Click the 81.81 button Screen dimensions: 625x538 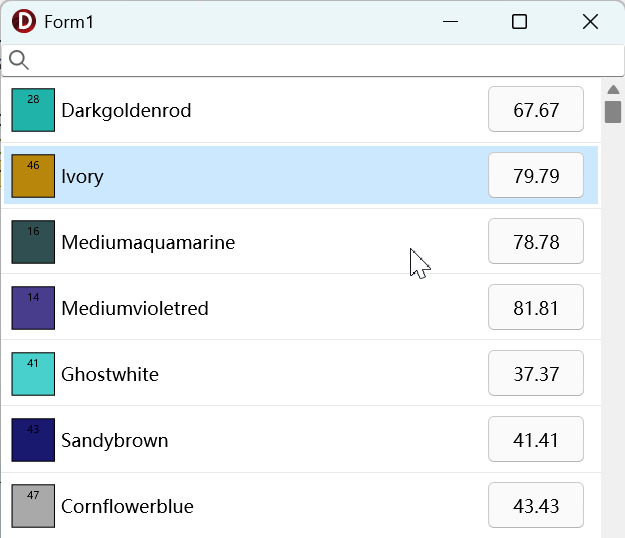(535, 308)
